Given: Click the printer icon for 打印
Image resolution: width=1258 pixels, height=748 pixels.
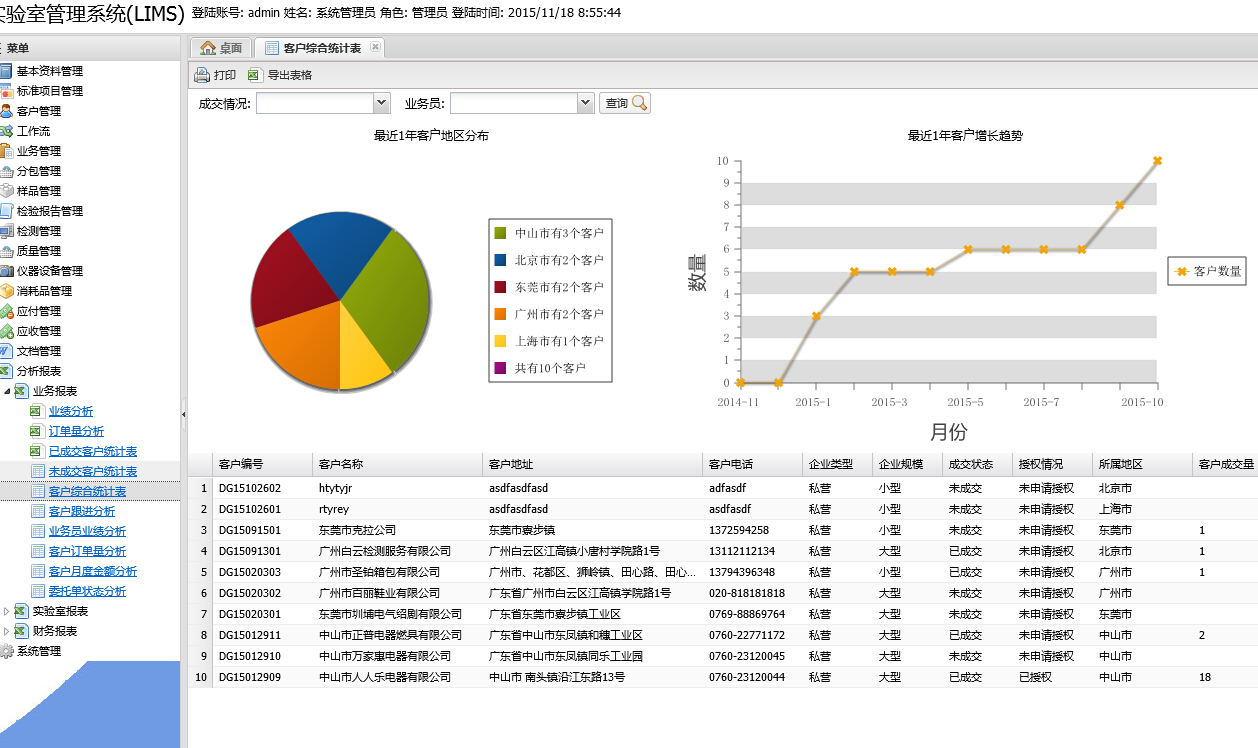Looking at the screenshot, I should (x=201, y=75).
